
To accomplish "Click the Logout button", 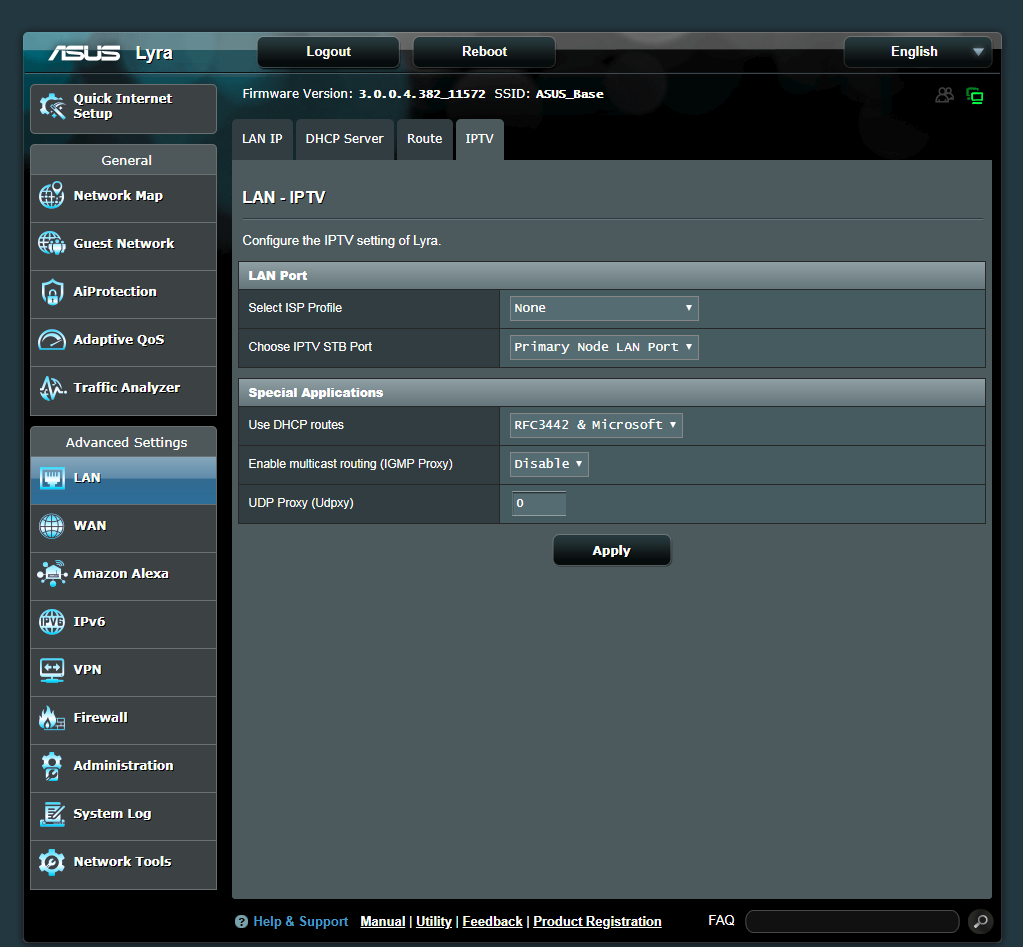I will click(x=328, y=52).
